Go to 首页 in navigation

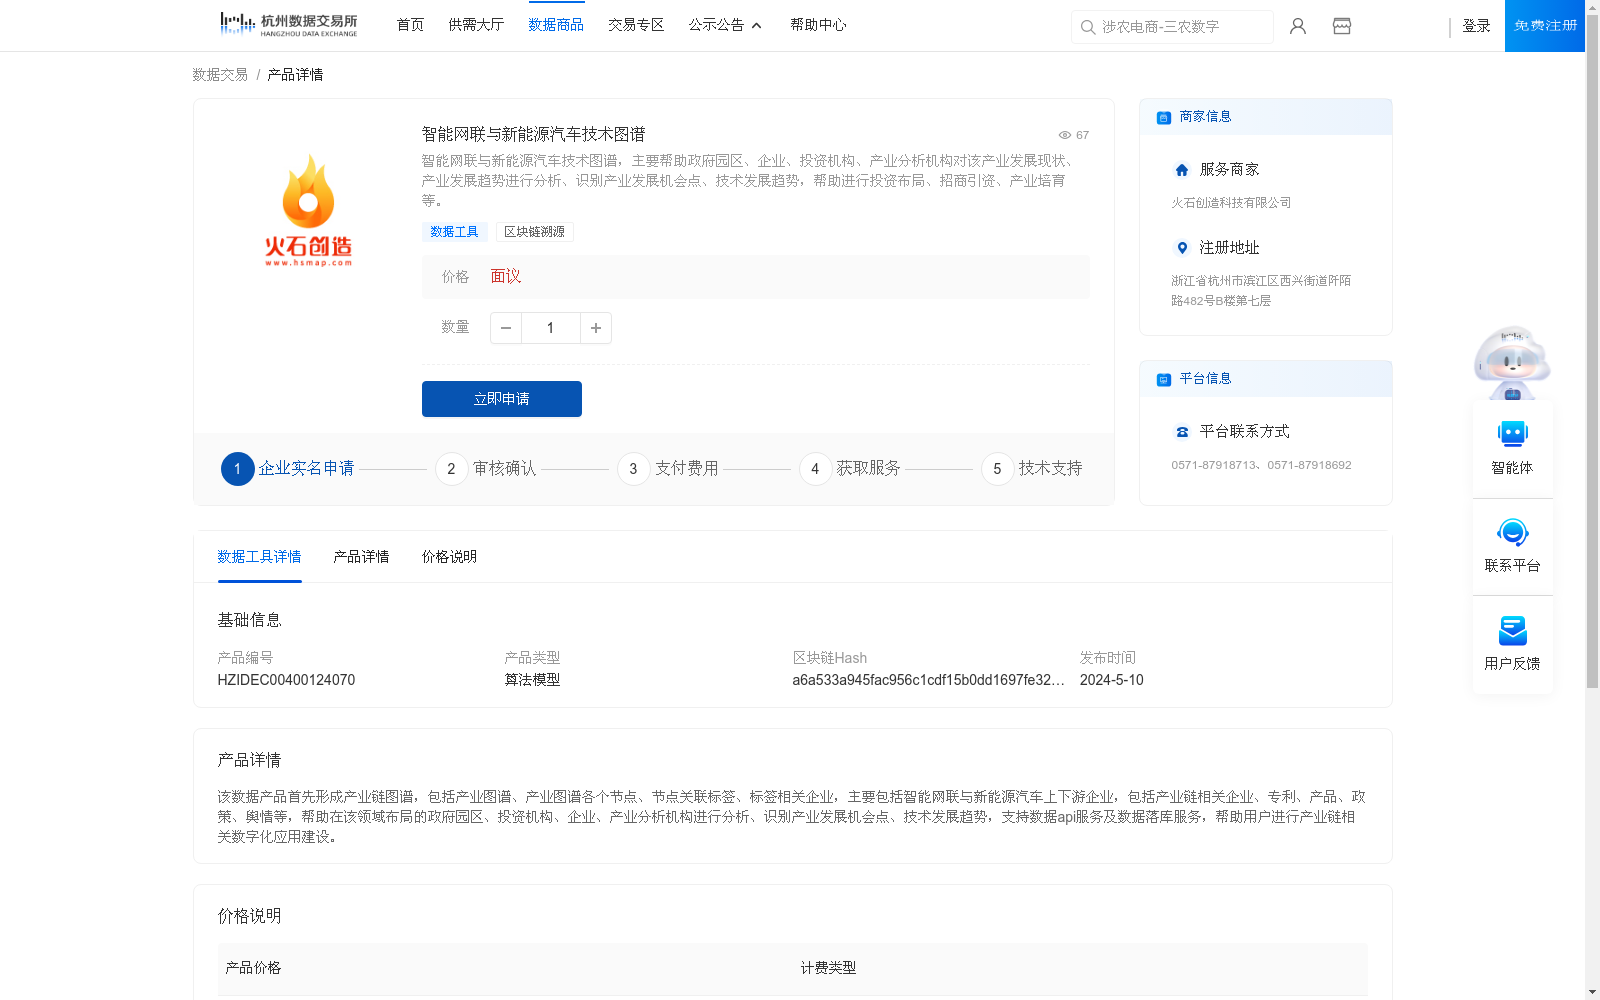pyautogui.click(x=410, y=25)
